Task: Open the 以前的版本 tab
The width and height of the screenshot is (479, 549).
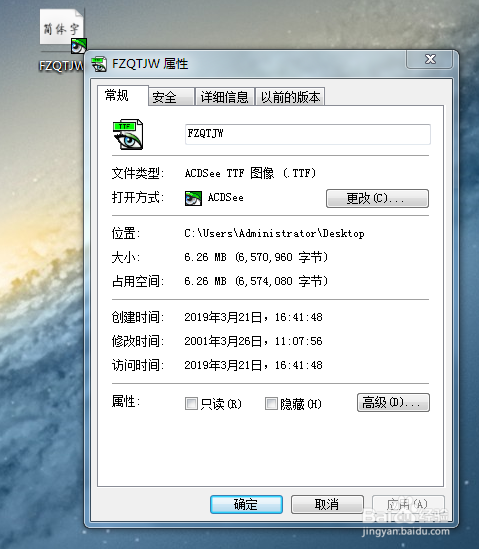Action: [290, 97]
